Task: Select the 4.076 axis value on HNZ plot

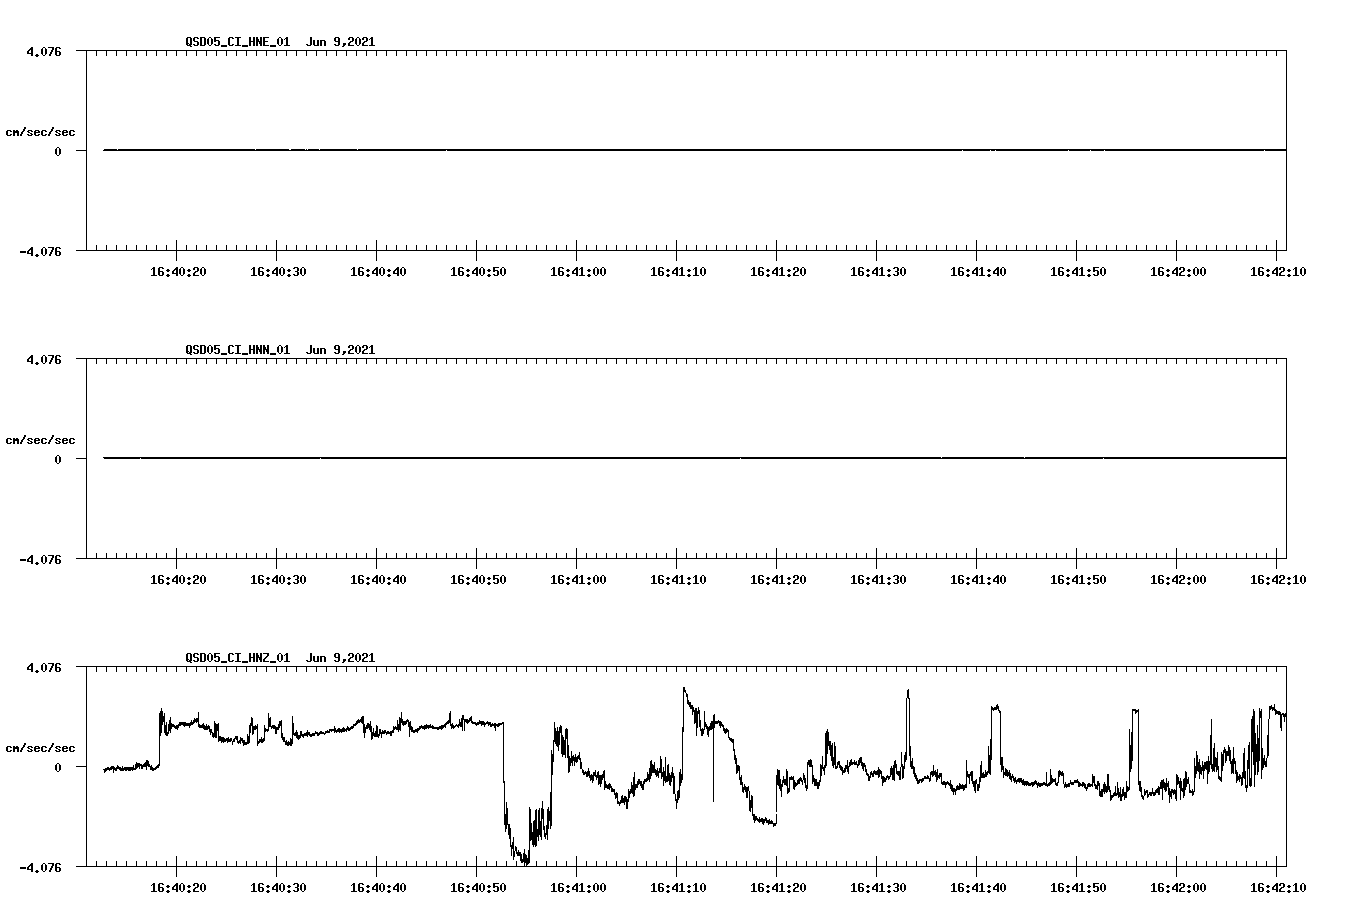Action: [44, 667]
